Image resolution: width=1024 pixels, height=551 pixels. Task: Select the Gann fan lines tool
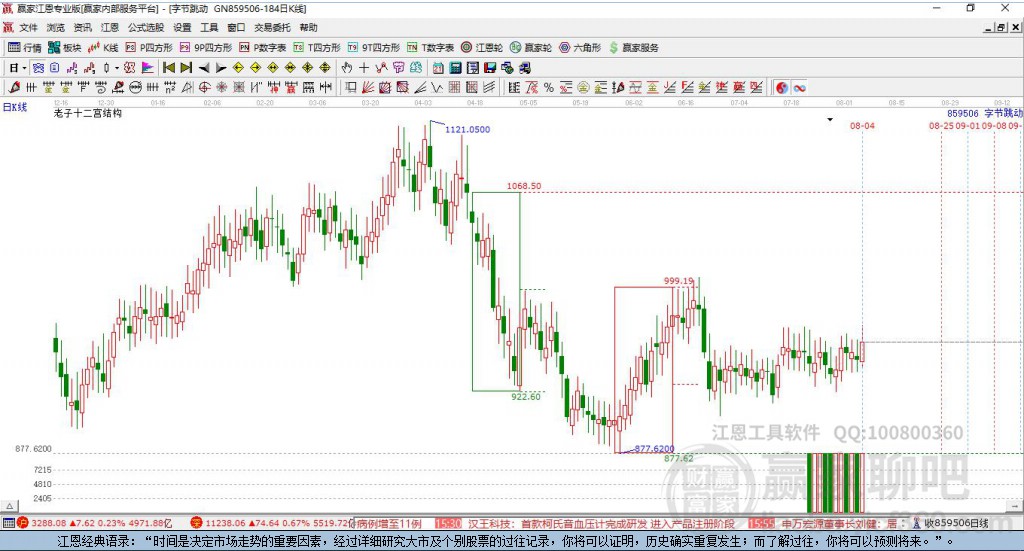click(x=367, y=87)
